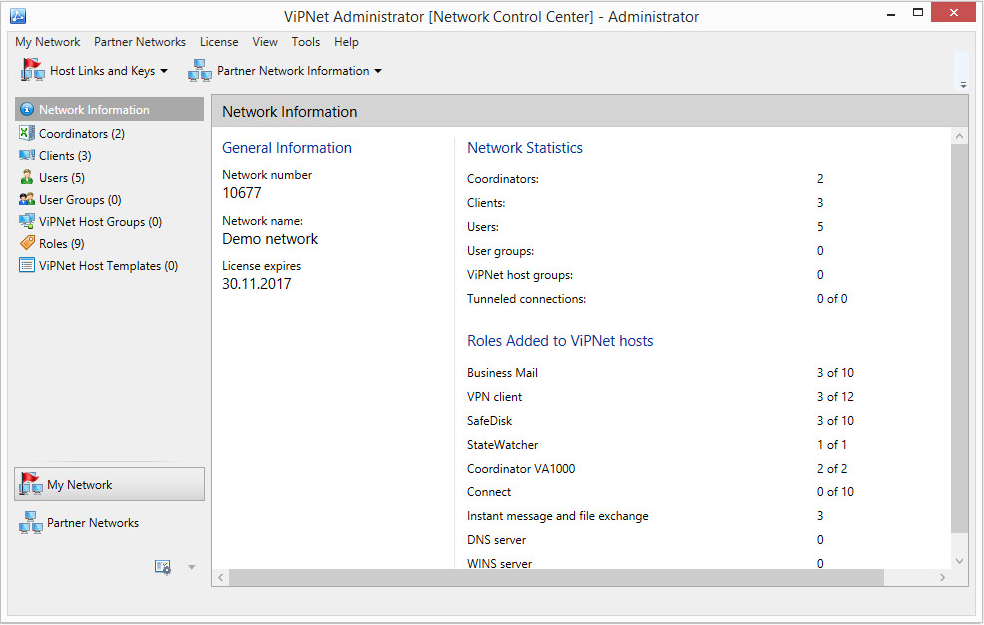The image size is (984, 625).
Task: Select the Coordinators icon in sidebar
Action: tap(27, 133)
